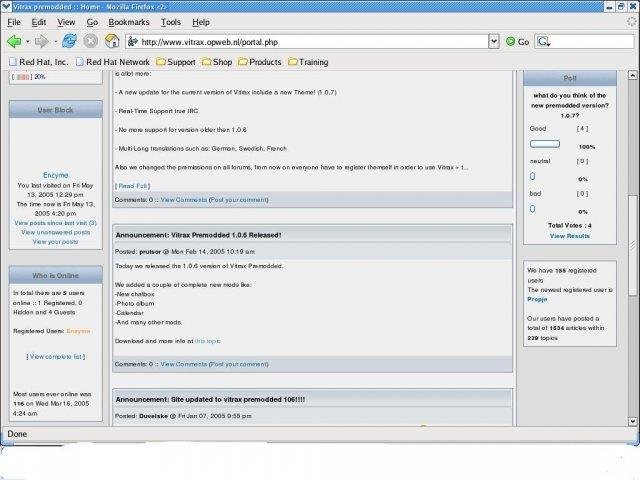The height and width of the screenshot is (480, 640).
Task: Follow the 'this topic' download link
Action: [x=208, y=341]
